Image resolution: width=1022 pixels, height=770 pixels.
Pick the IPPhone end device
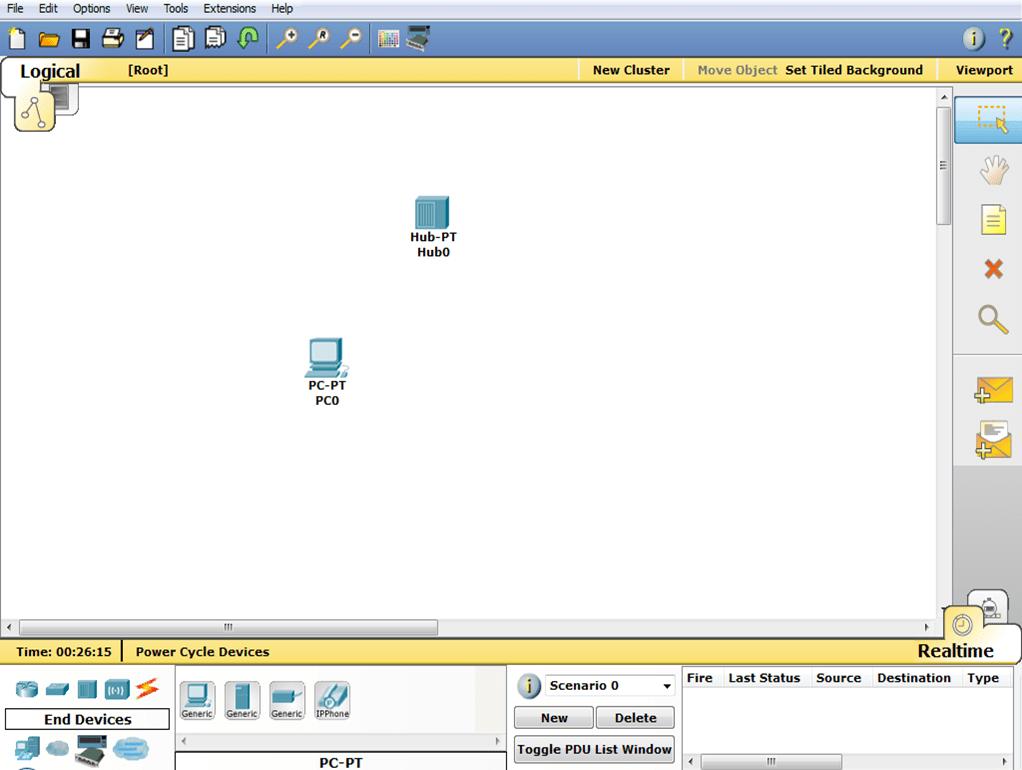332,700
